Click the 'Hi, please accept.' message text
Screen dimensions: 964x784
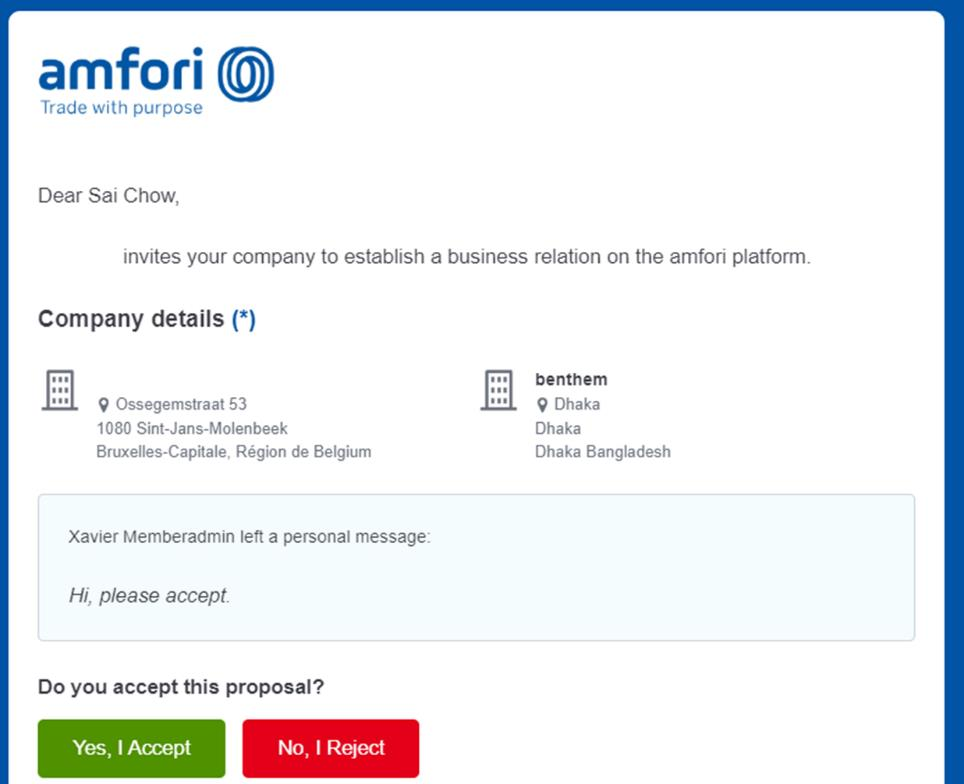(x=149, y=596)
